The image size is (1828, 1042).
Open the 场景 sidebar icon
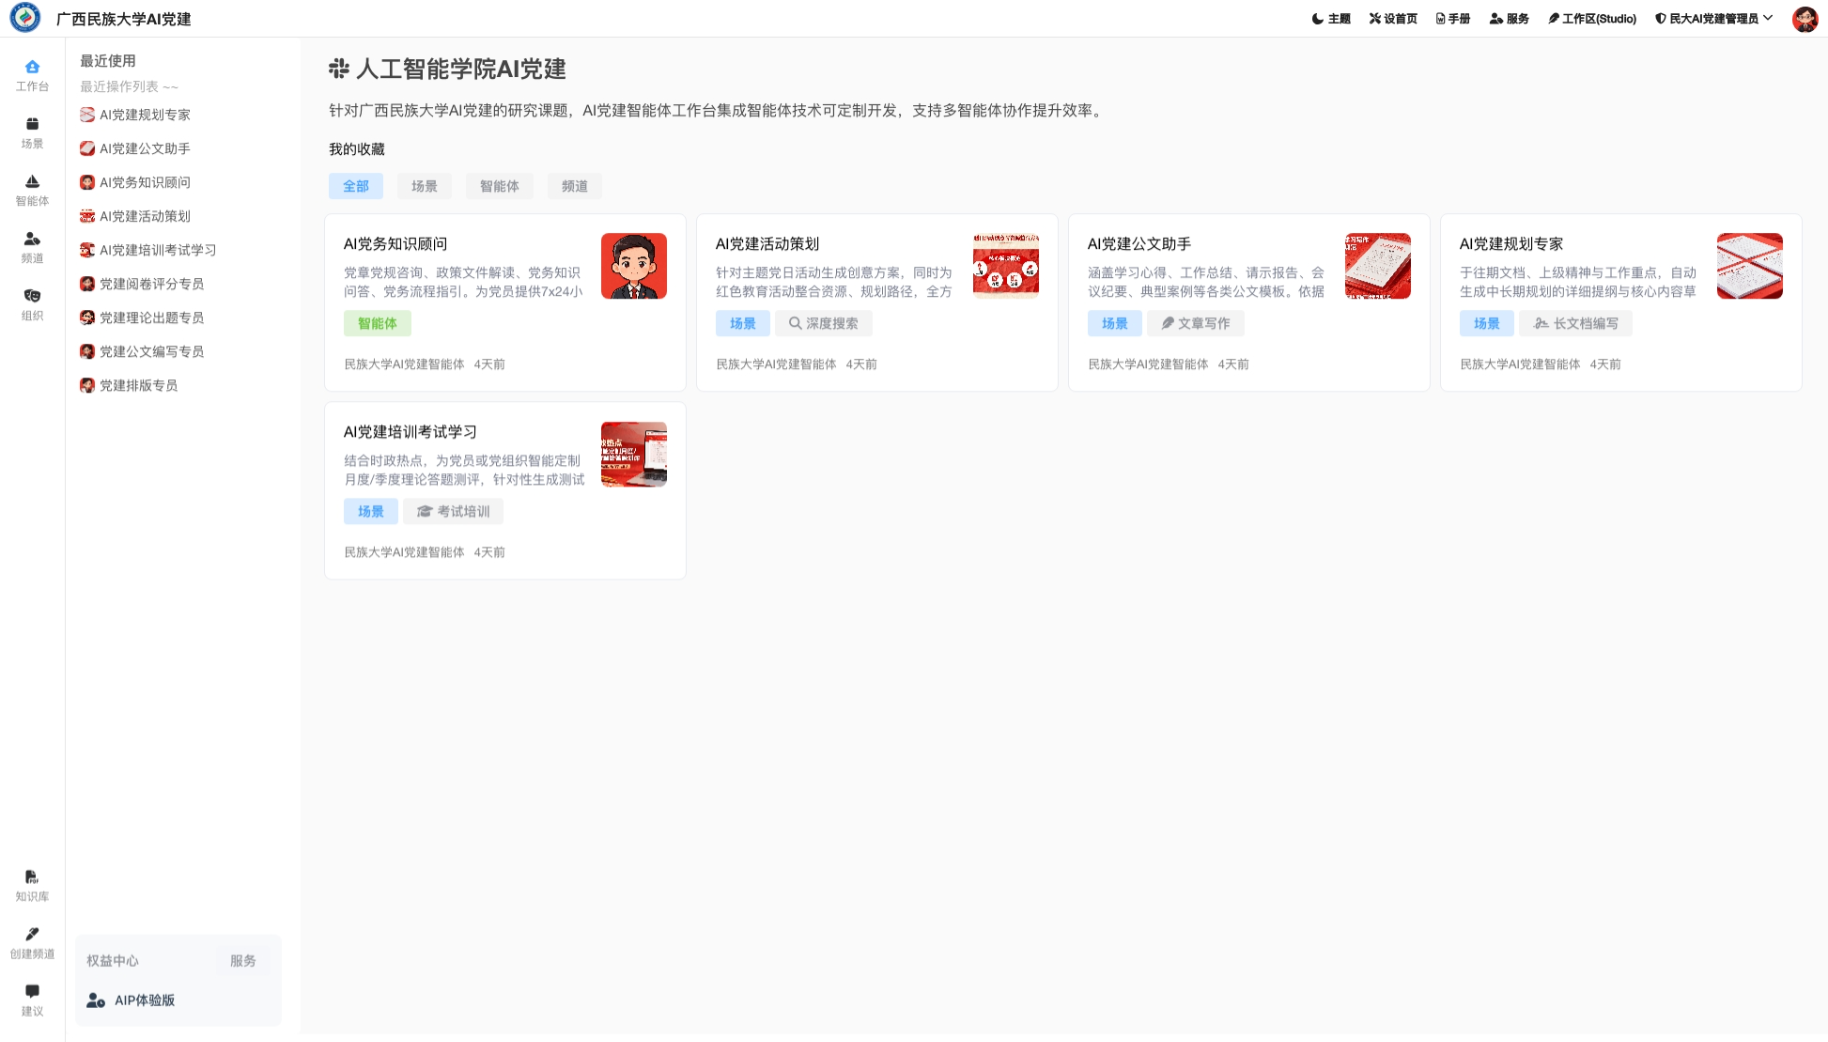click(32, 132)
